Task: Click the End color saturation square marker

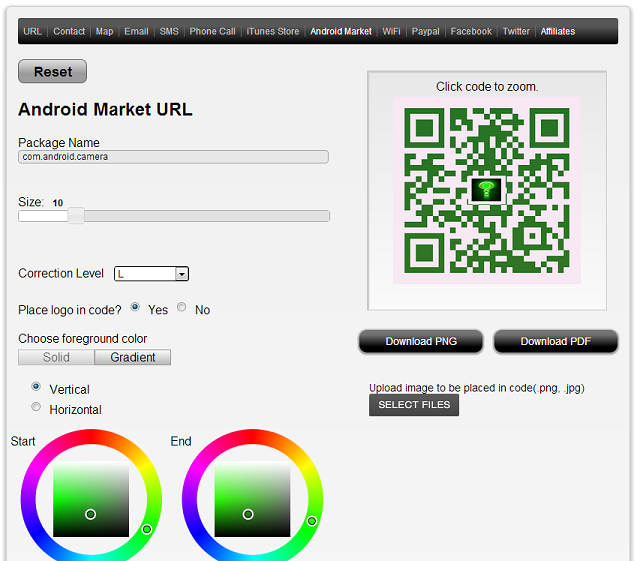Action: pyautogui.click(x=248, y=515)
